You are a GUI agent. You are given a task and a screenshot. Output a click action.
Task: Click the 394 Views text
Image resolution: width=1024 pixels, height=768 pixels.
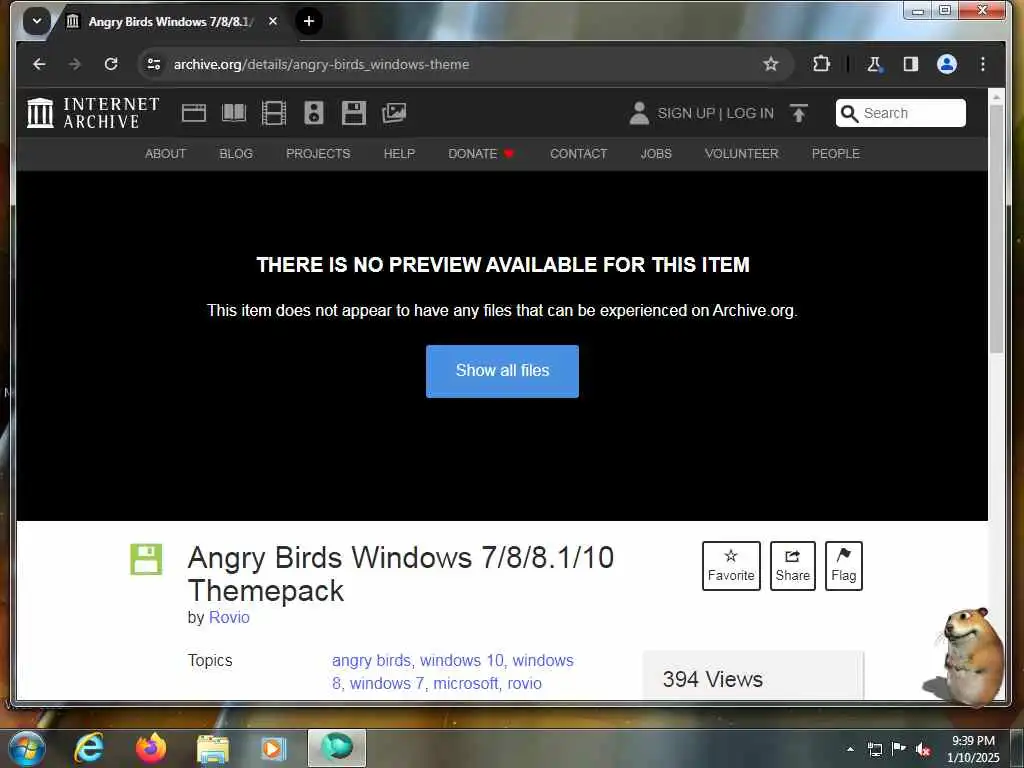point(712,679)
